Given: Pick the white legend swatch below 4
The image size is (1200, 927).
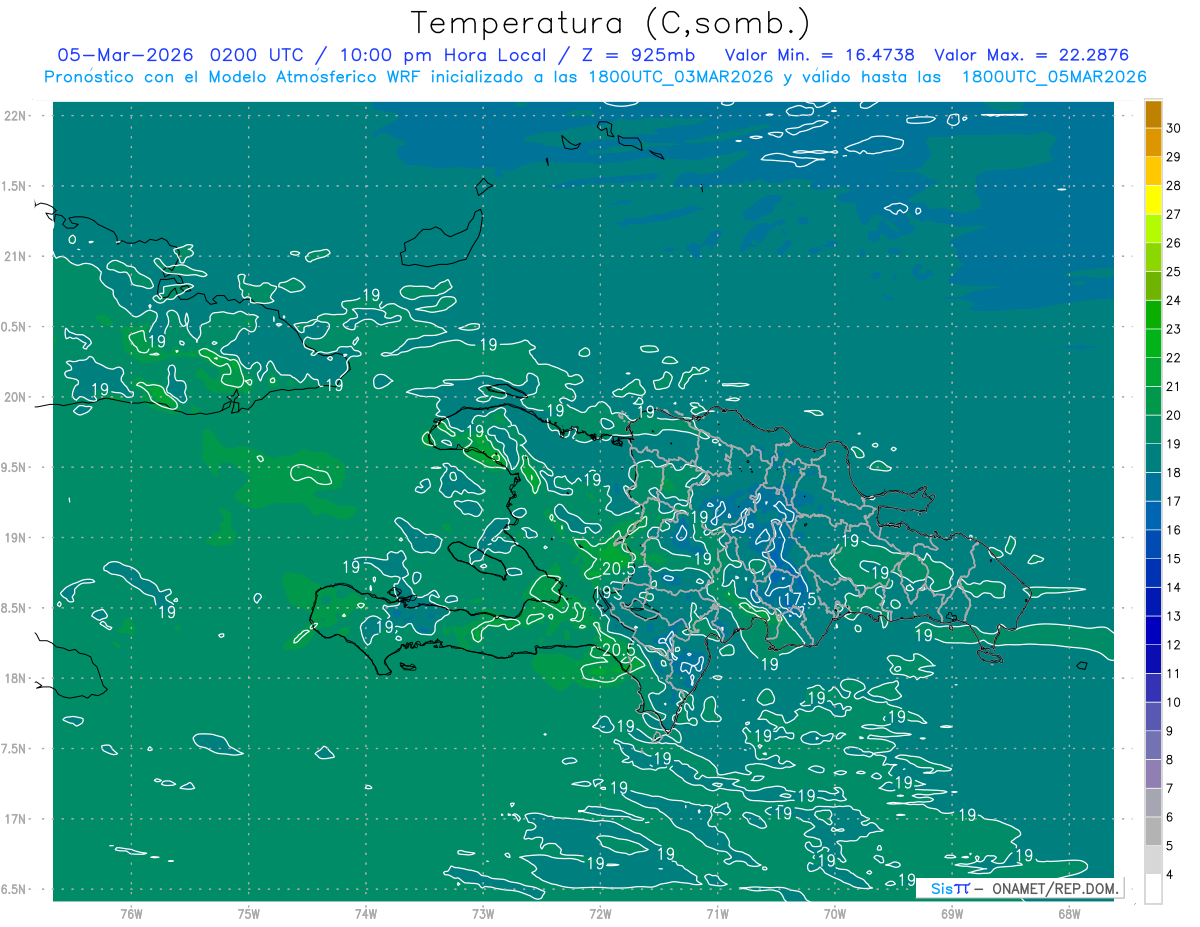Looking at the screenshot, I should 1154,889.
